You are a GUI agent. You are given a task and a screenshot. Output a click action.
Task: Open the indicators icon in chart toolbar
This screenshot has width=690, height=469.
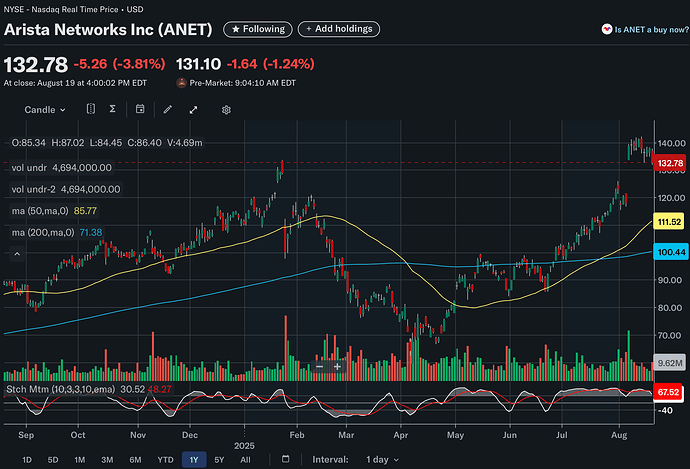[90, 109]
